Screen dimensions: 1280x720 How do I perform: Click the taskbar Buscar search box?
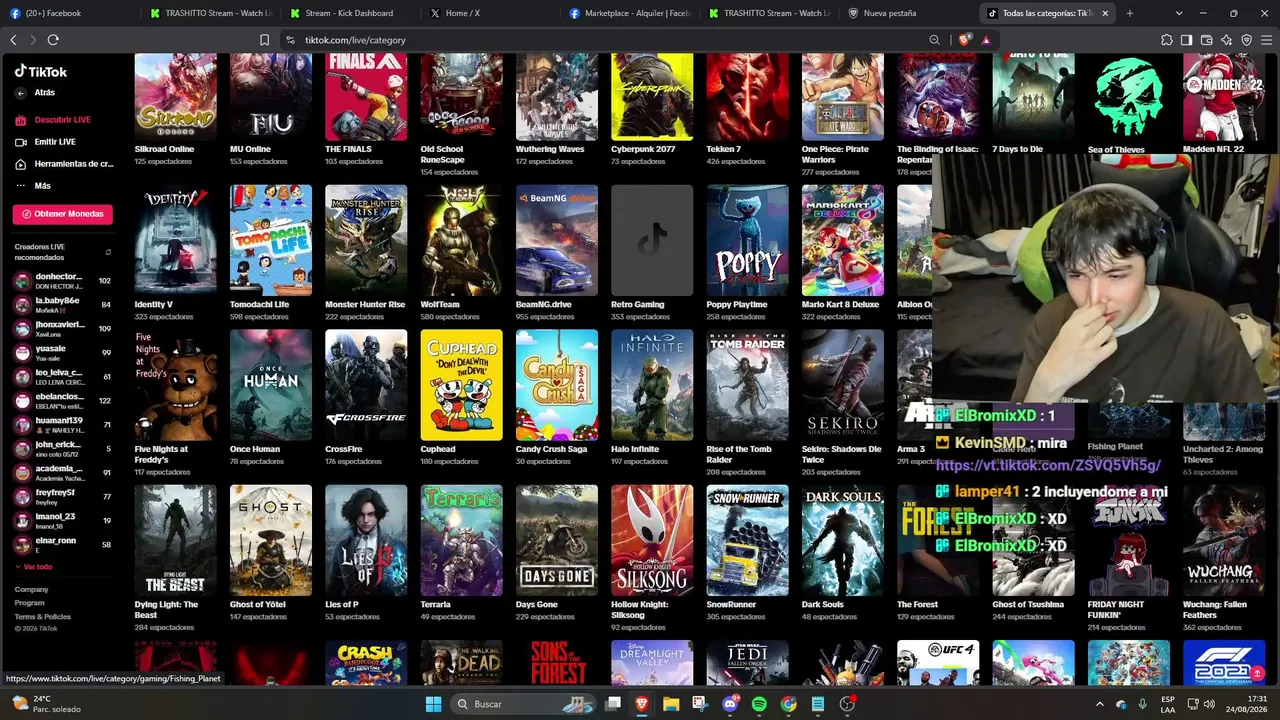521,704
